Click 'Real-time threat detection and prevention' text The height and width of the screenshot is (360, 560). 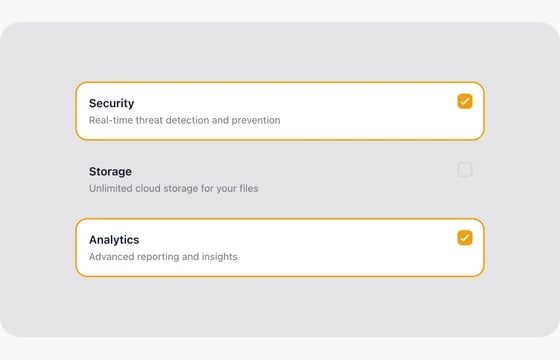184,120
